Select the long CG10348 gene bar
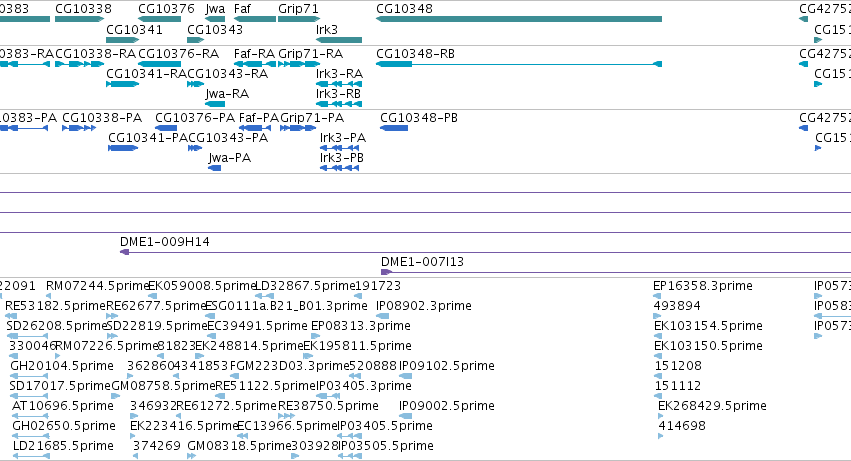The height and width of the screenshot is (461, 851). coord(519,19)
